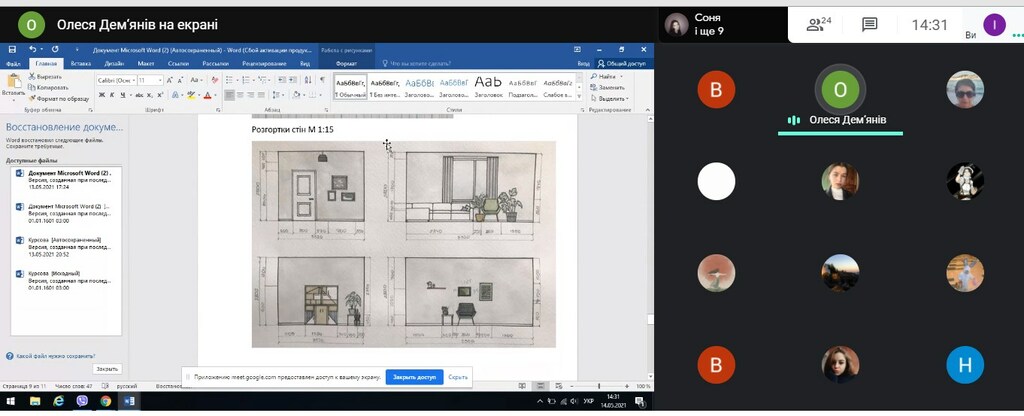
Task: Select recovered file Курсова [Автосохраненный]
Action: 65,240
